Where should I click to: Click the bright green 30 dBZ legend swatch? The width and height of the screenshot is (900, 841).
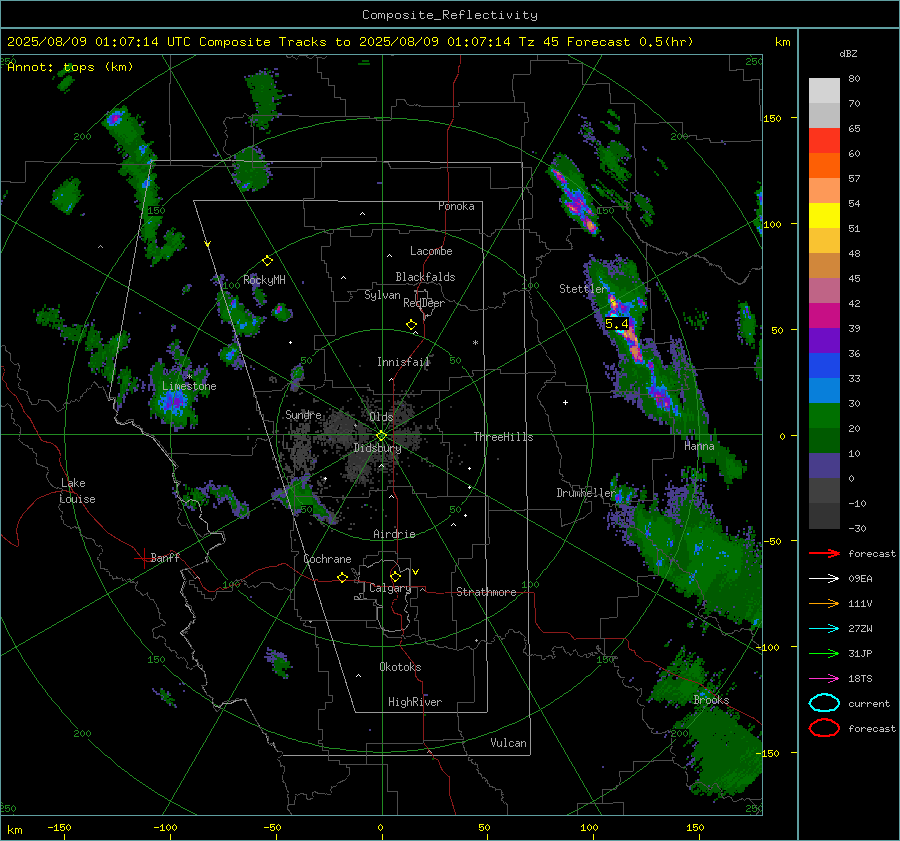824,415
